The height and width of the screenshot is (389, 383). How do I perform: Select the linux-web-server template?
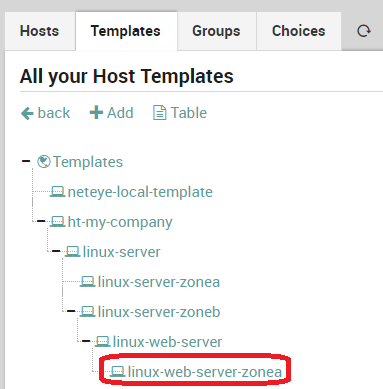[167, 342]
